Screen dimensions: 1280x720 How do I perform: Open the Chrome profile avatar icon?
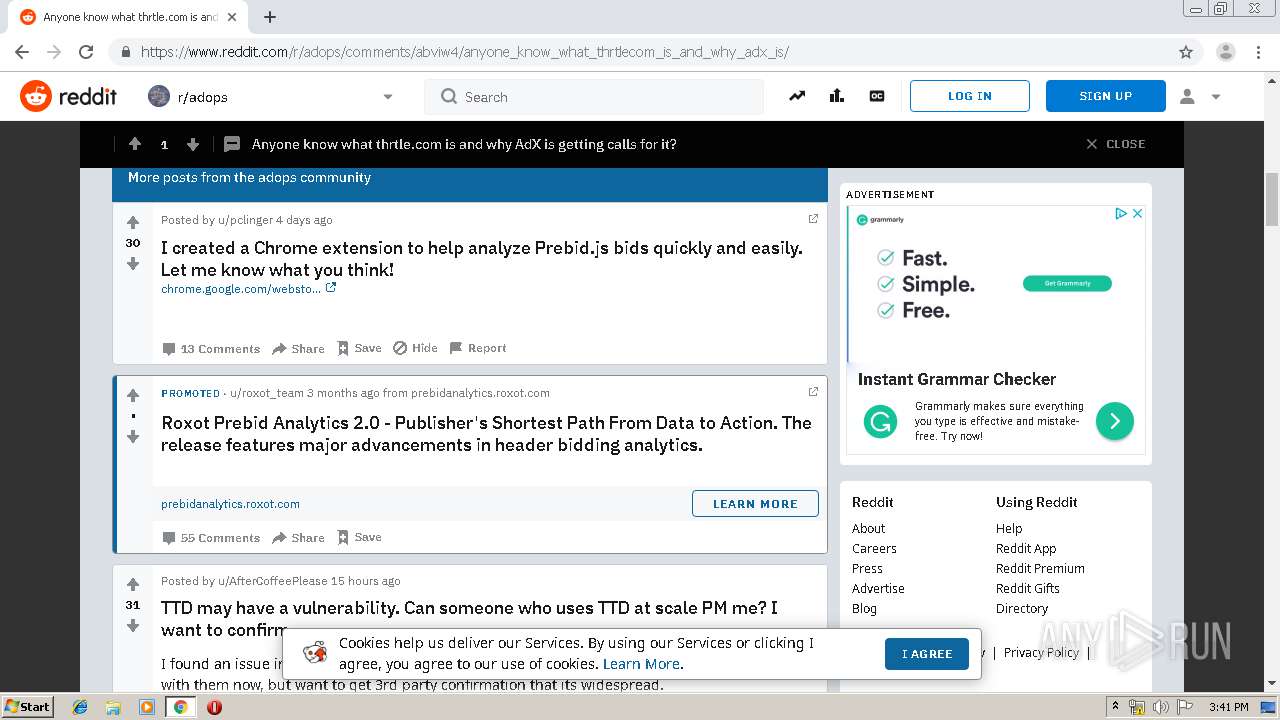1225,52
